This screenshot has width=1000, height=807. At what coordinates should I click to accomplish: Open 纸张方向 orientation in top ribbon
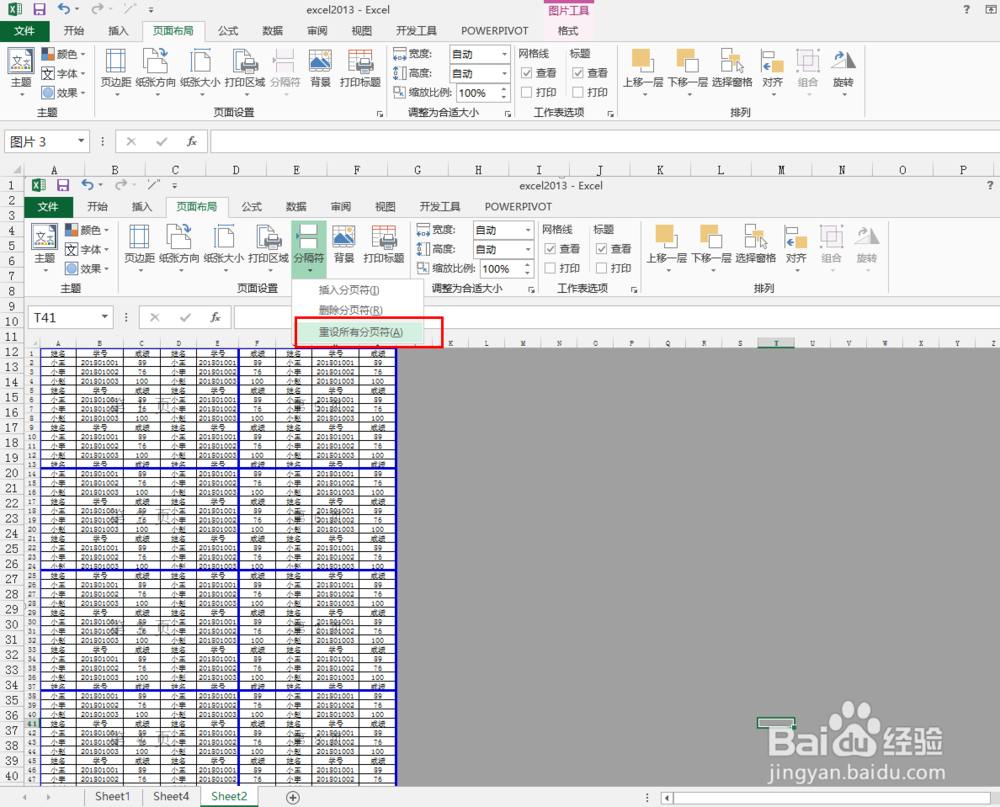pyautogui.click(x=156, y=71)
